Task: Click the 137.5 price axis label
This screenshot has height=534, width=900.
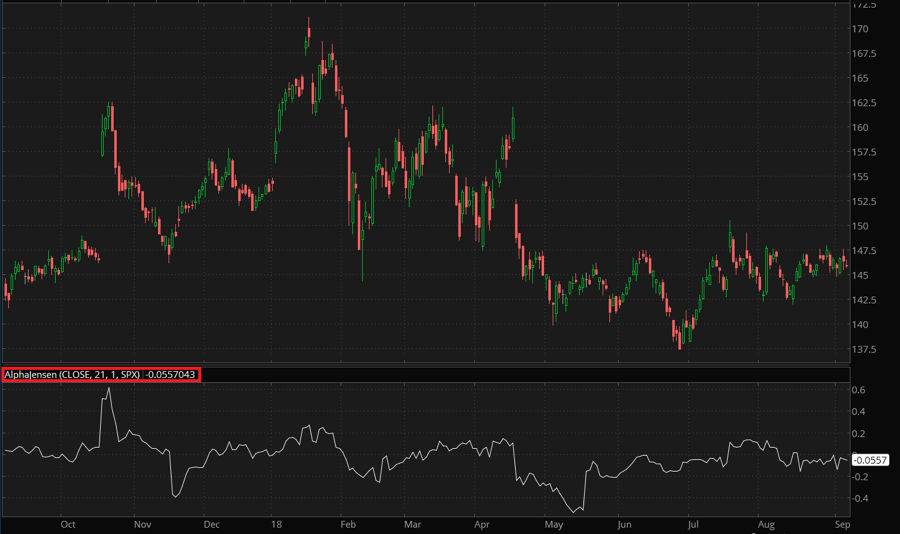Action: tap(864, 349)
